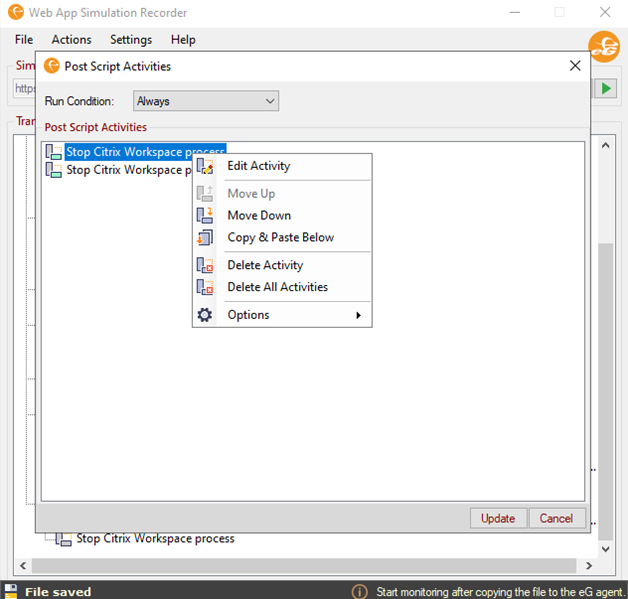Click the vertical scrollbar thumb in main window
The width and height of the screenshot is (628, 599).
(x=606, y=391)
